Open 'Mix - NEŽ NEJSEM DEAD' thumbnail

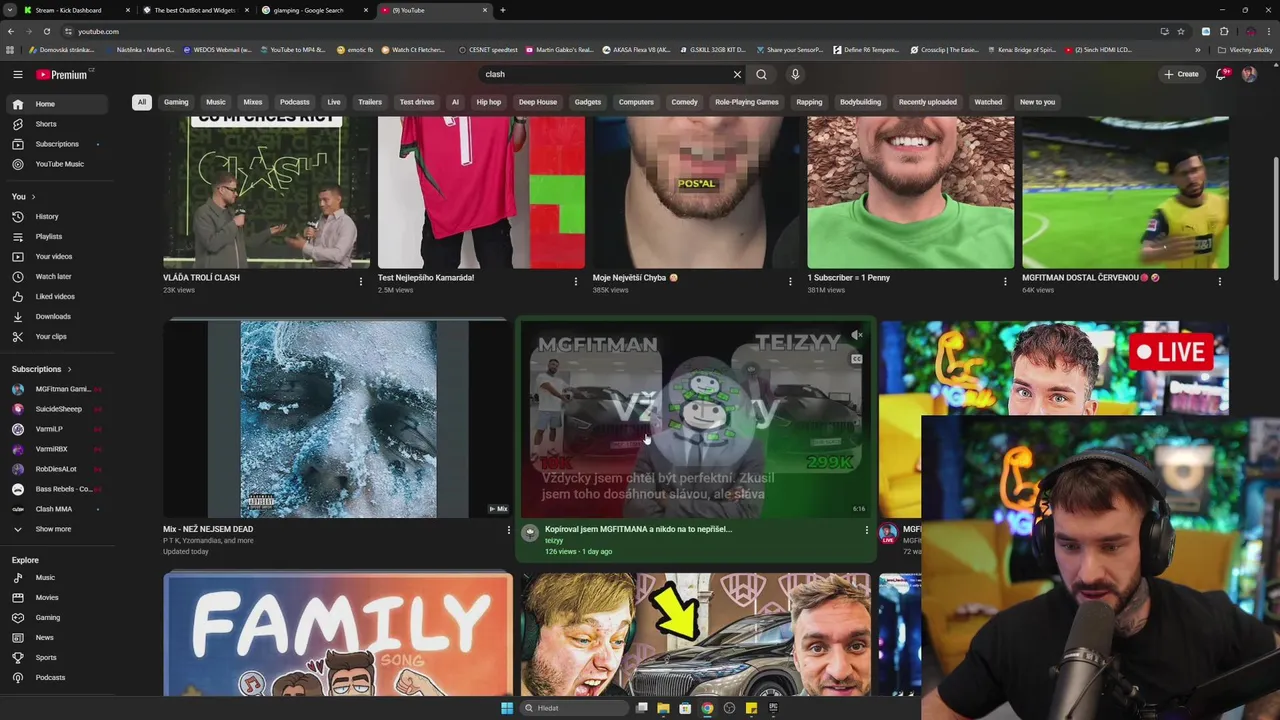click(337, 418)
